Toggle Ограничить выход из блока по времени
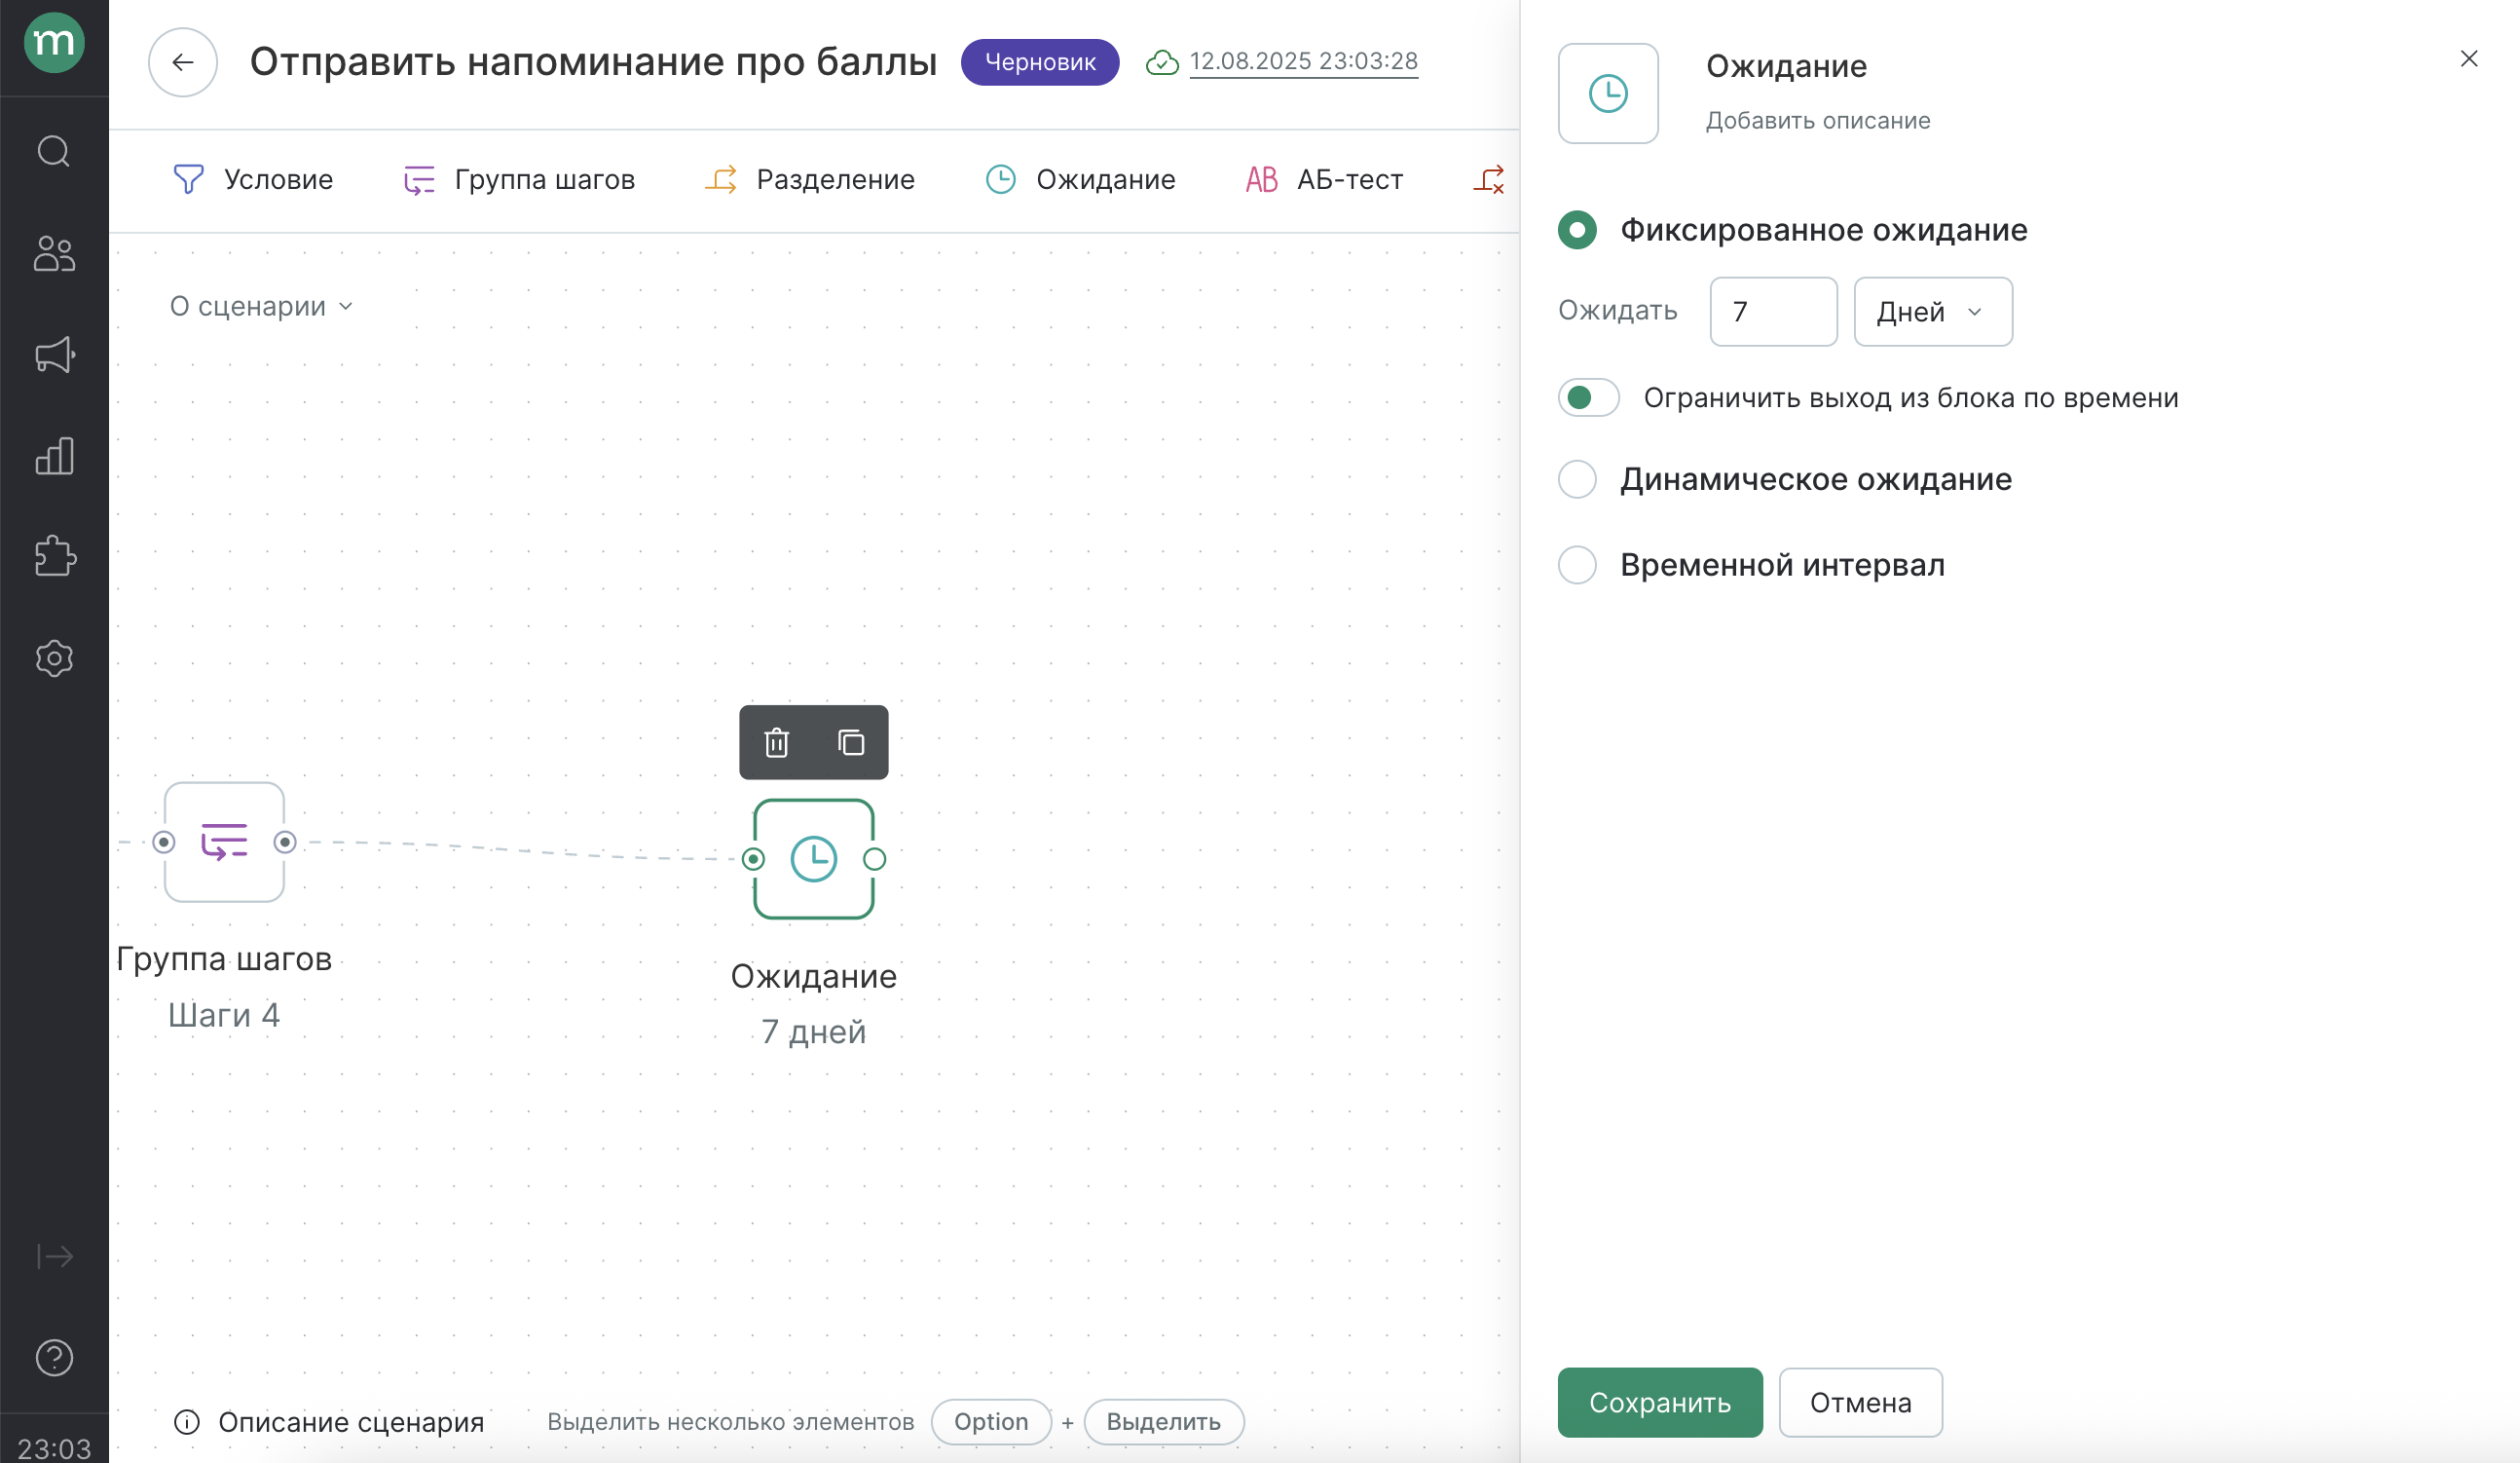The image size is (2520, 1463). 1588,398
